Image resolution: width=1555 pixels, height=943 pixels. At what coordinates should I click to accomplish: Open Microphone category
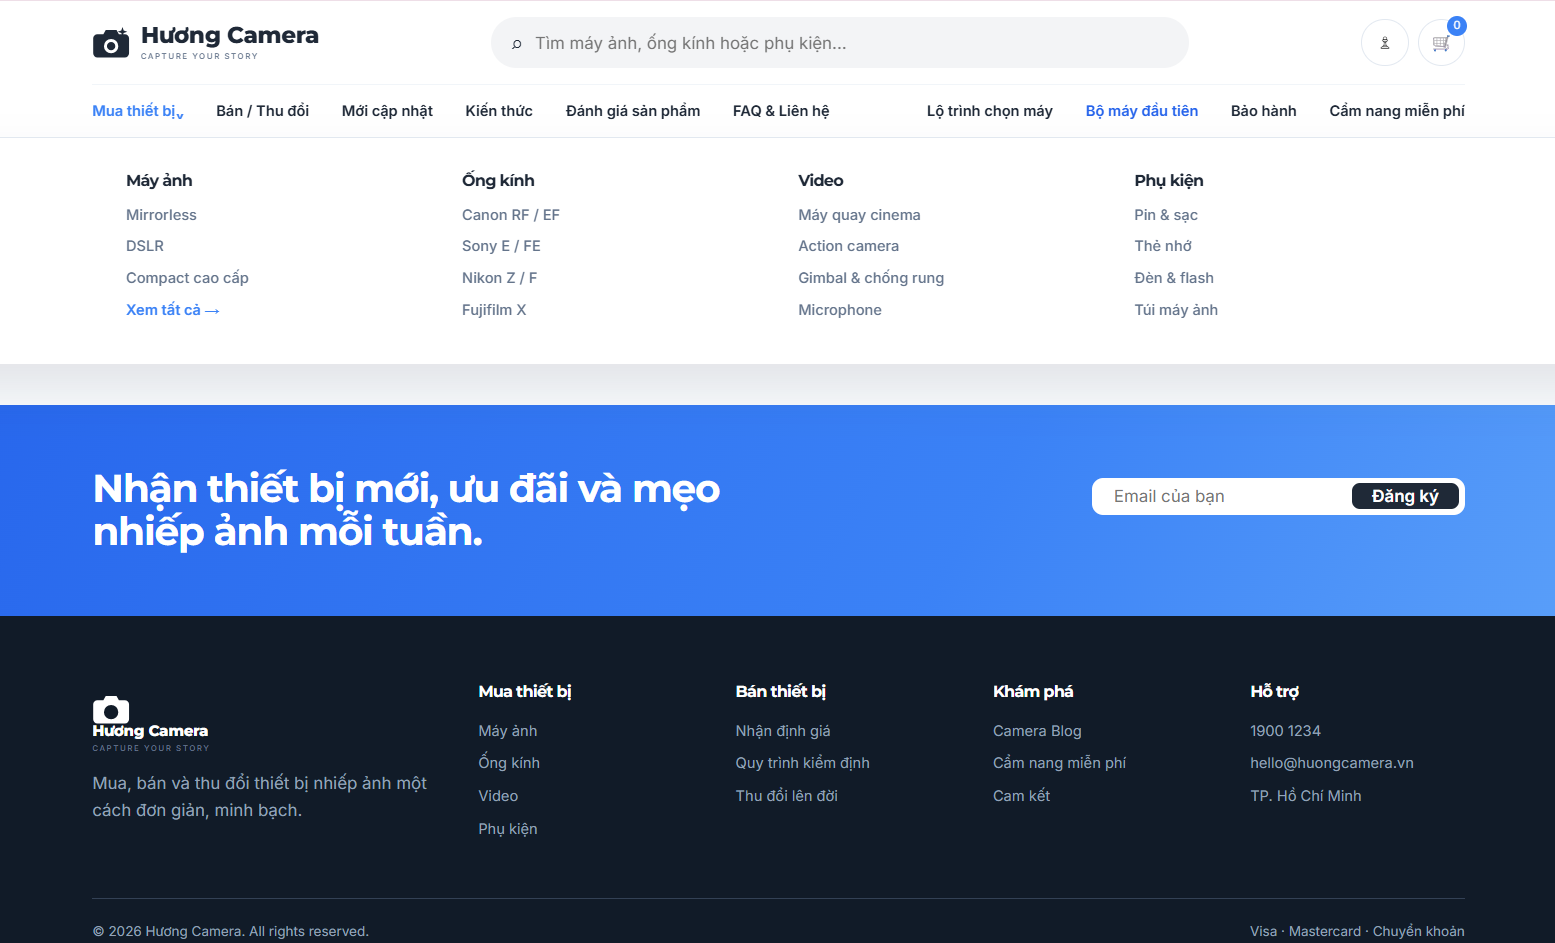(840, 310)
